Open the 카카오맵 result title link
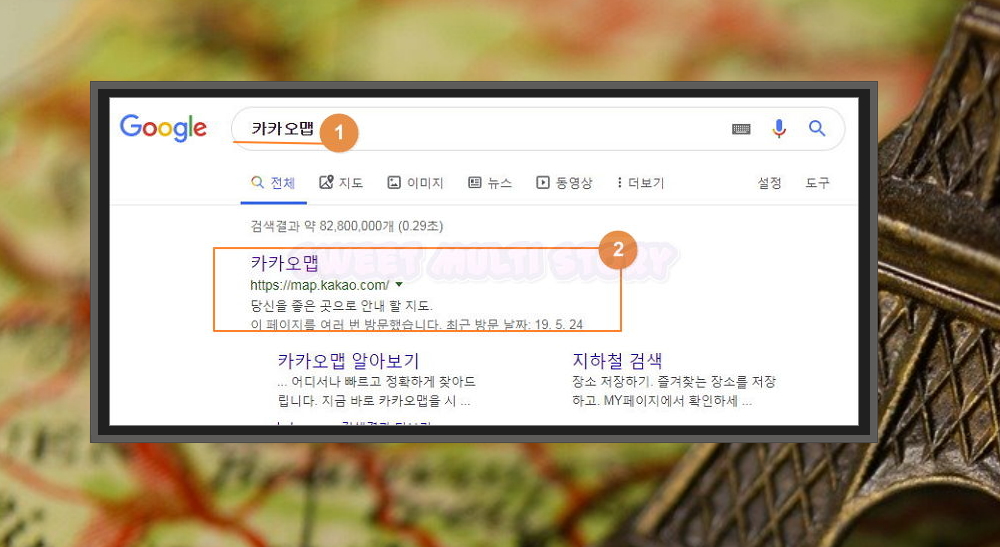Image resolution: width=1000 pixels, height=547 pixels. pos(284,263)
